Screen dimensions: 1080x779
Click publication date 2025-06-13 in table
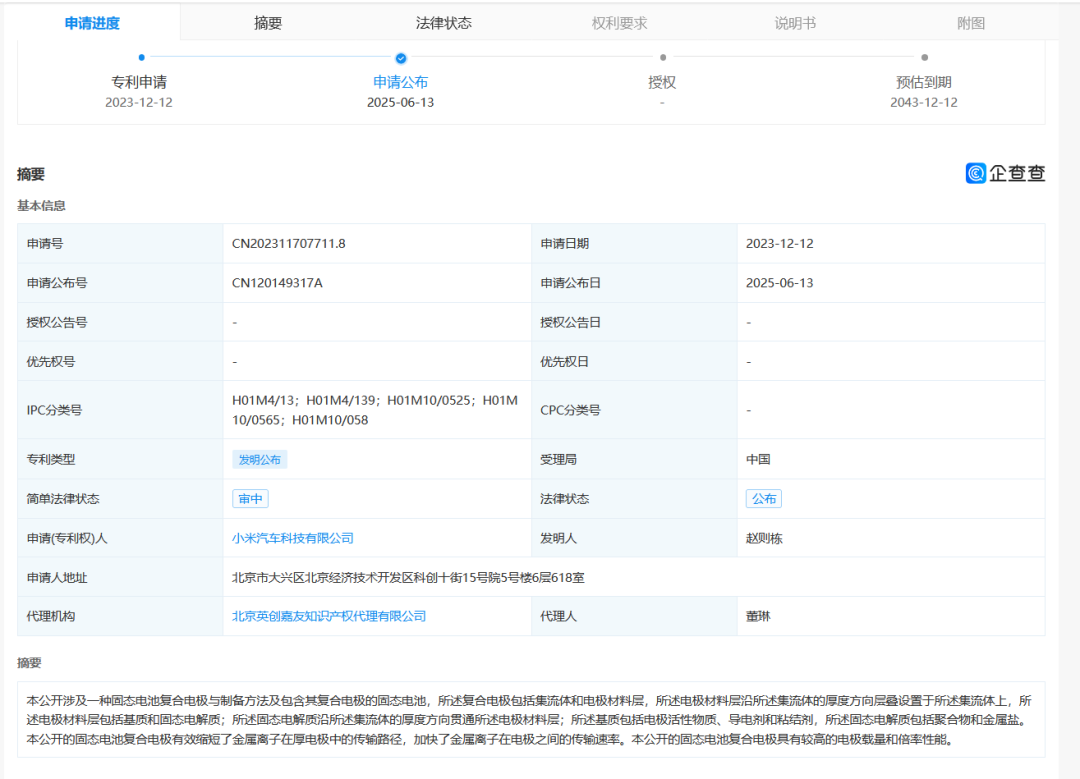pos(780,282)
